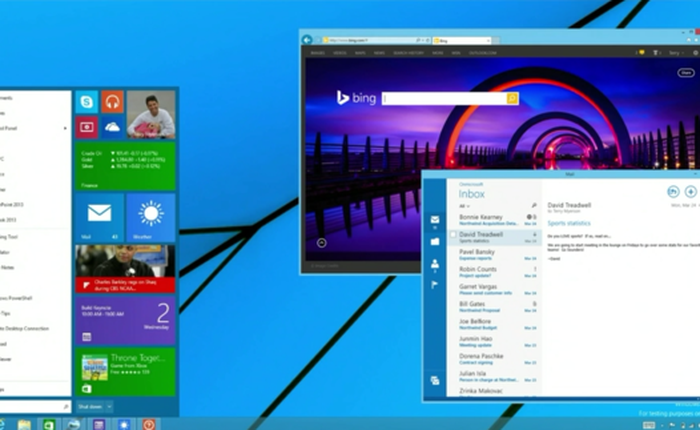Open the red Video tile

(87, 127)
